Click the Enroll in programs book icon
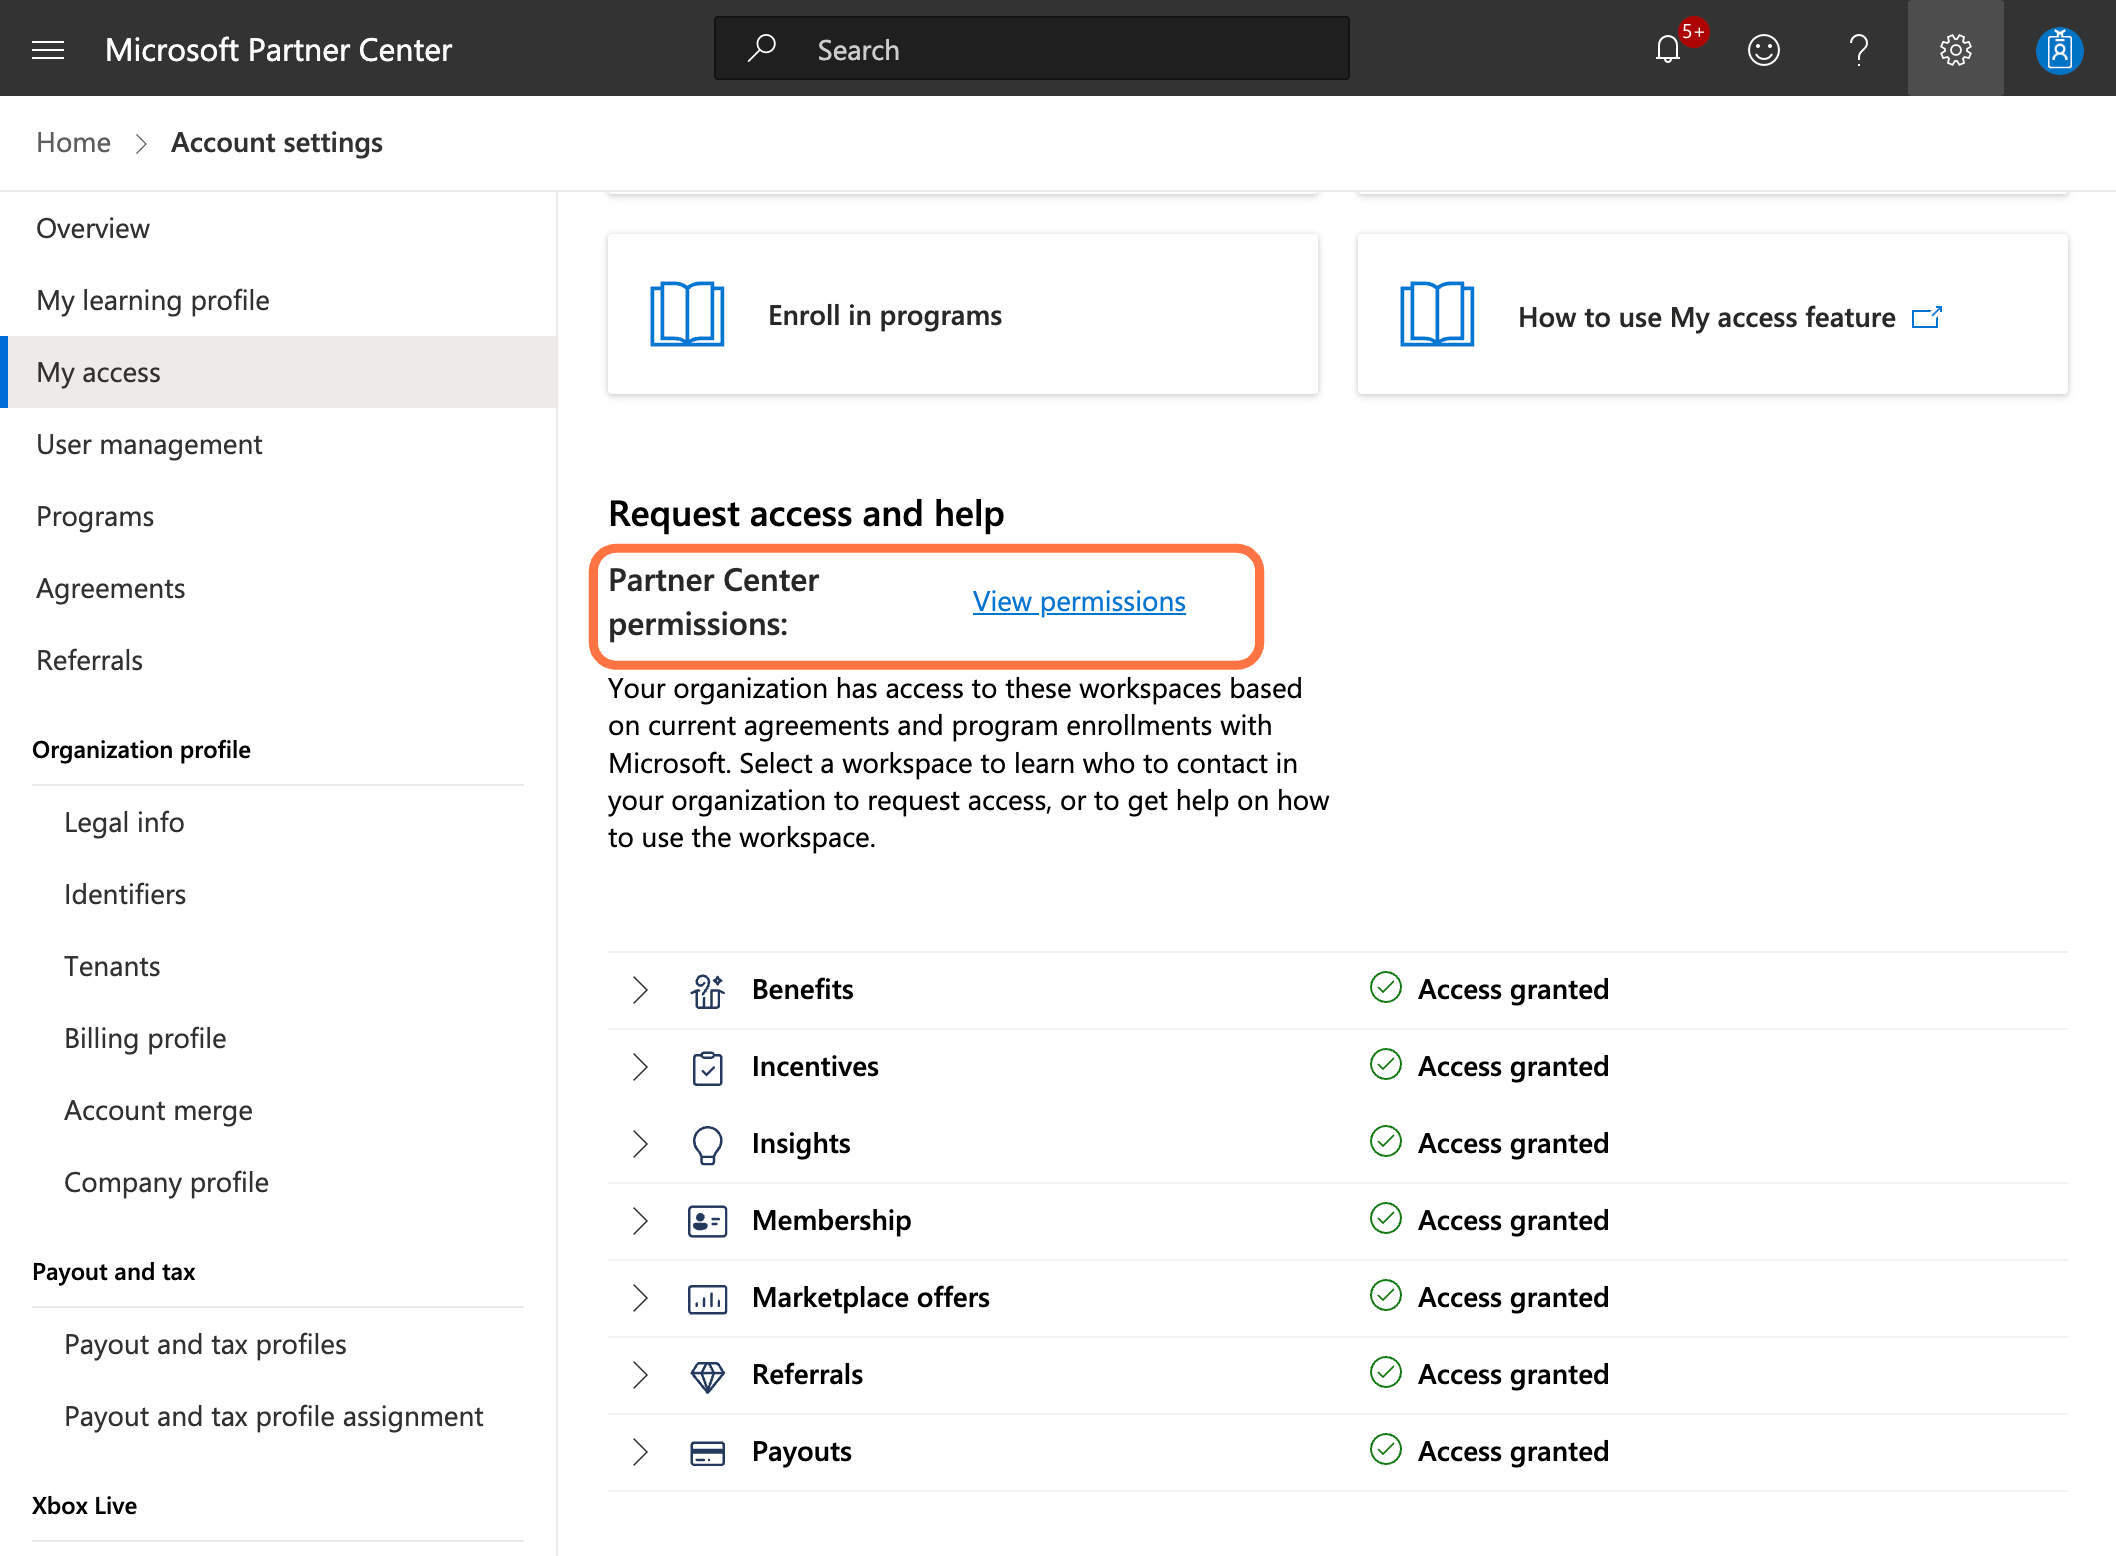2116x1556 pixels. point(687,314)
